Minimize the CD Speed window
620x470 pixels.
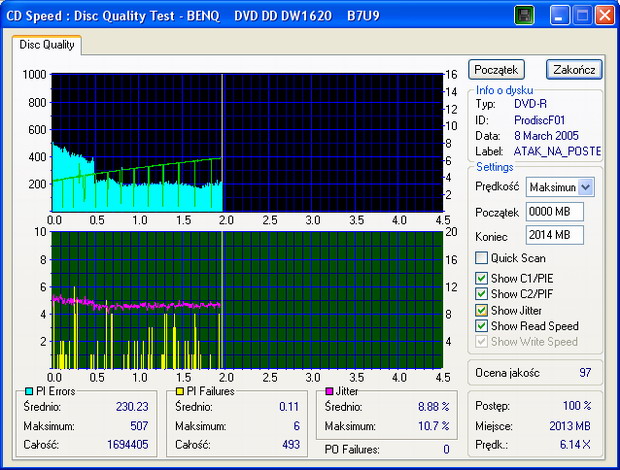pyautogui.click(x=559, y=15)
